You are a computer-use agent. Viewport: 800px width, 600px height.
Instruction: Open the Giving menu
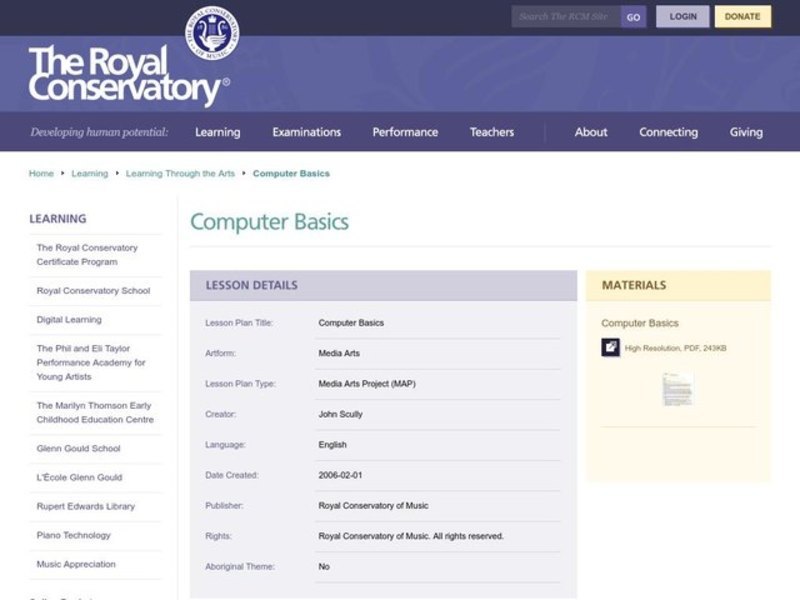(x=747, y=131)
